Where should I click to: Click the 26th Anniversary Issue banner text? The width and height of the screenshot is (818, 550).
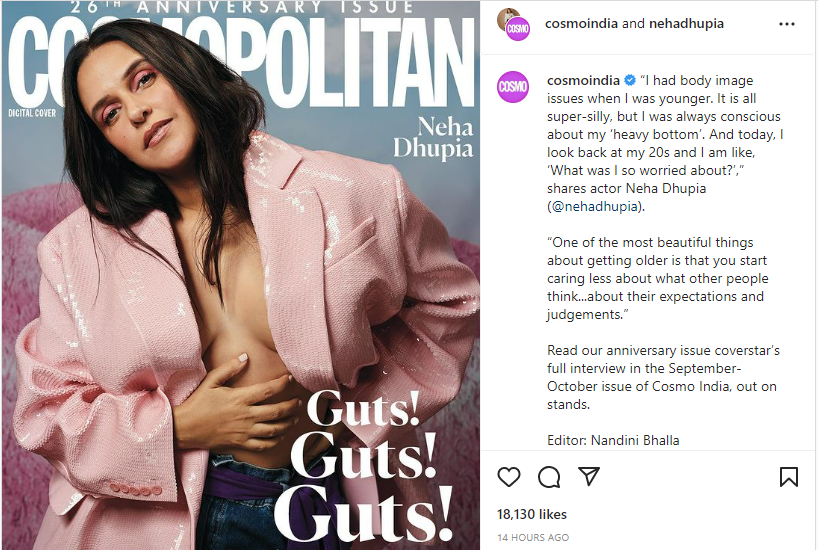coord(243,7)
